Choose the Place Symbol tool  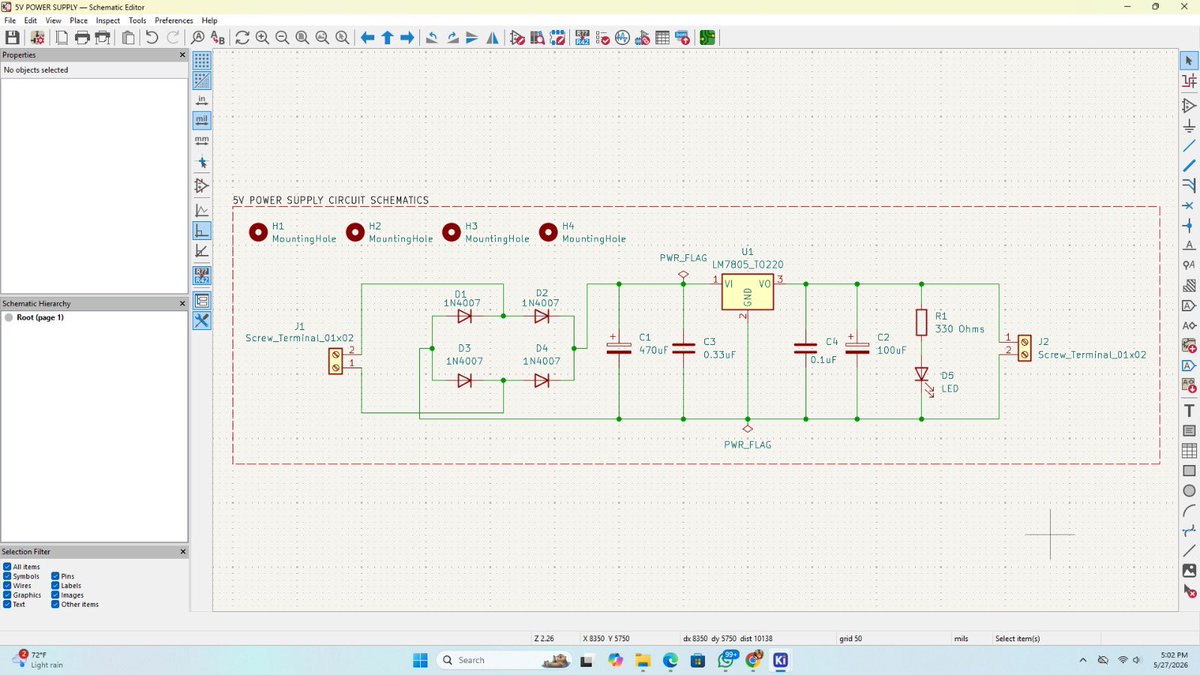click(1189, 105)
